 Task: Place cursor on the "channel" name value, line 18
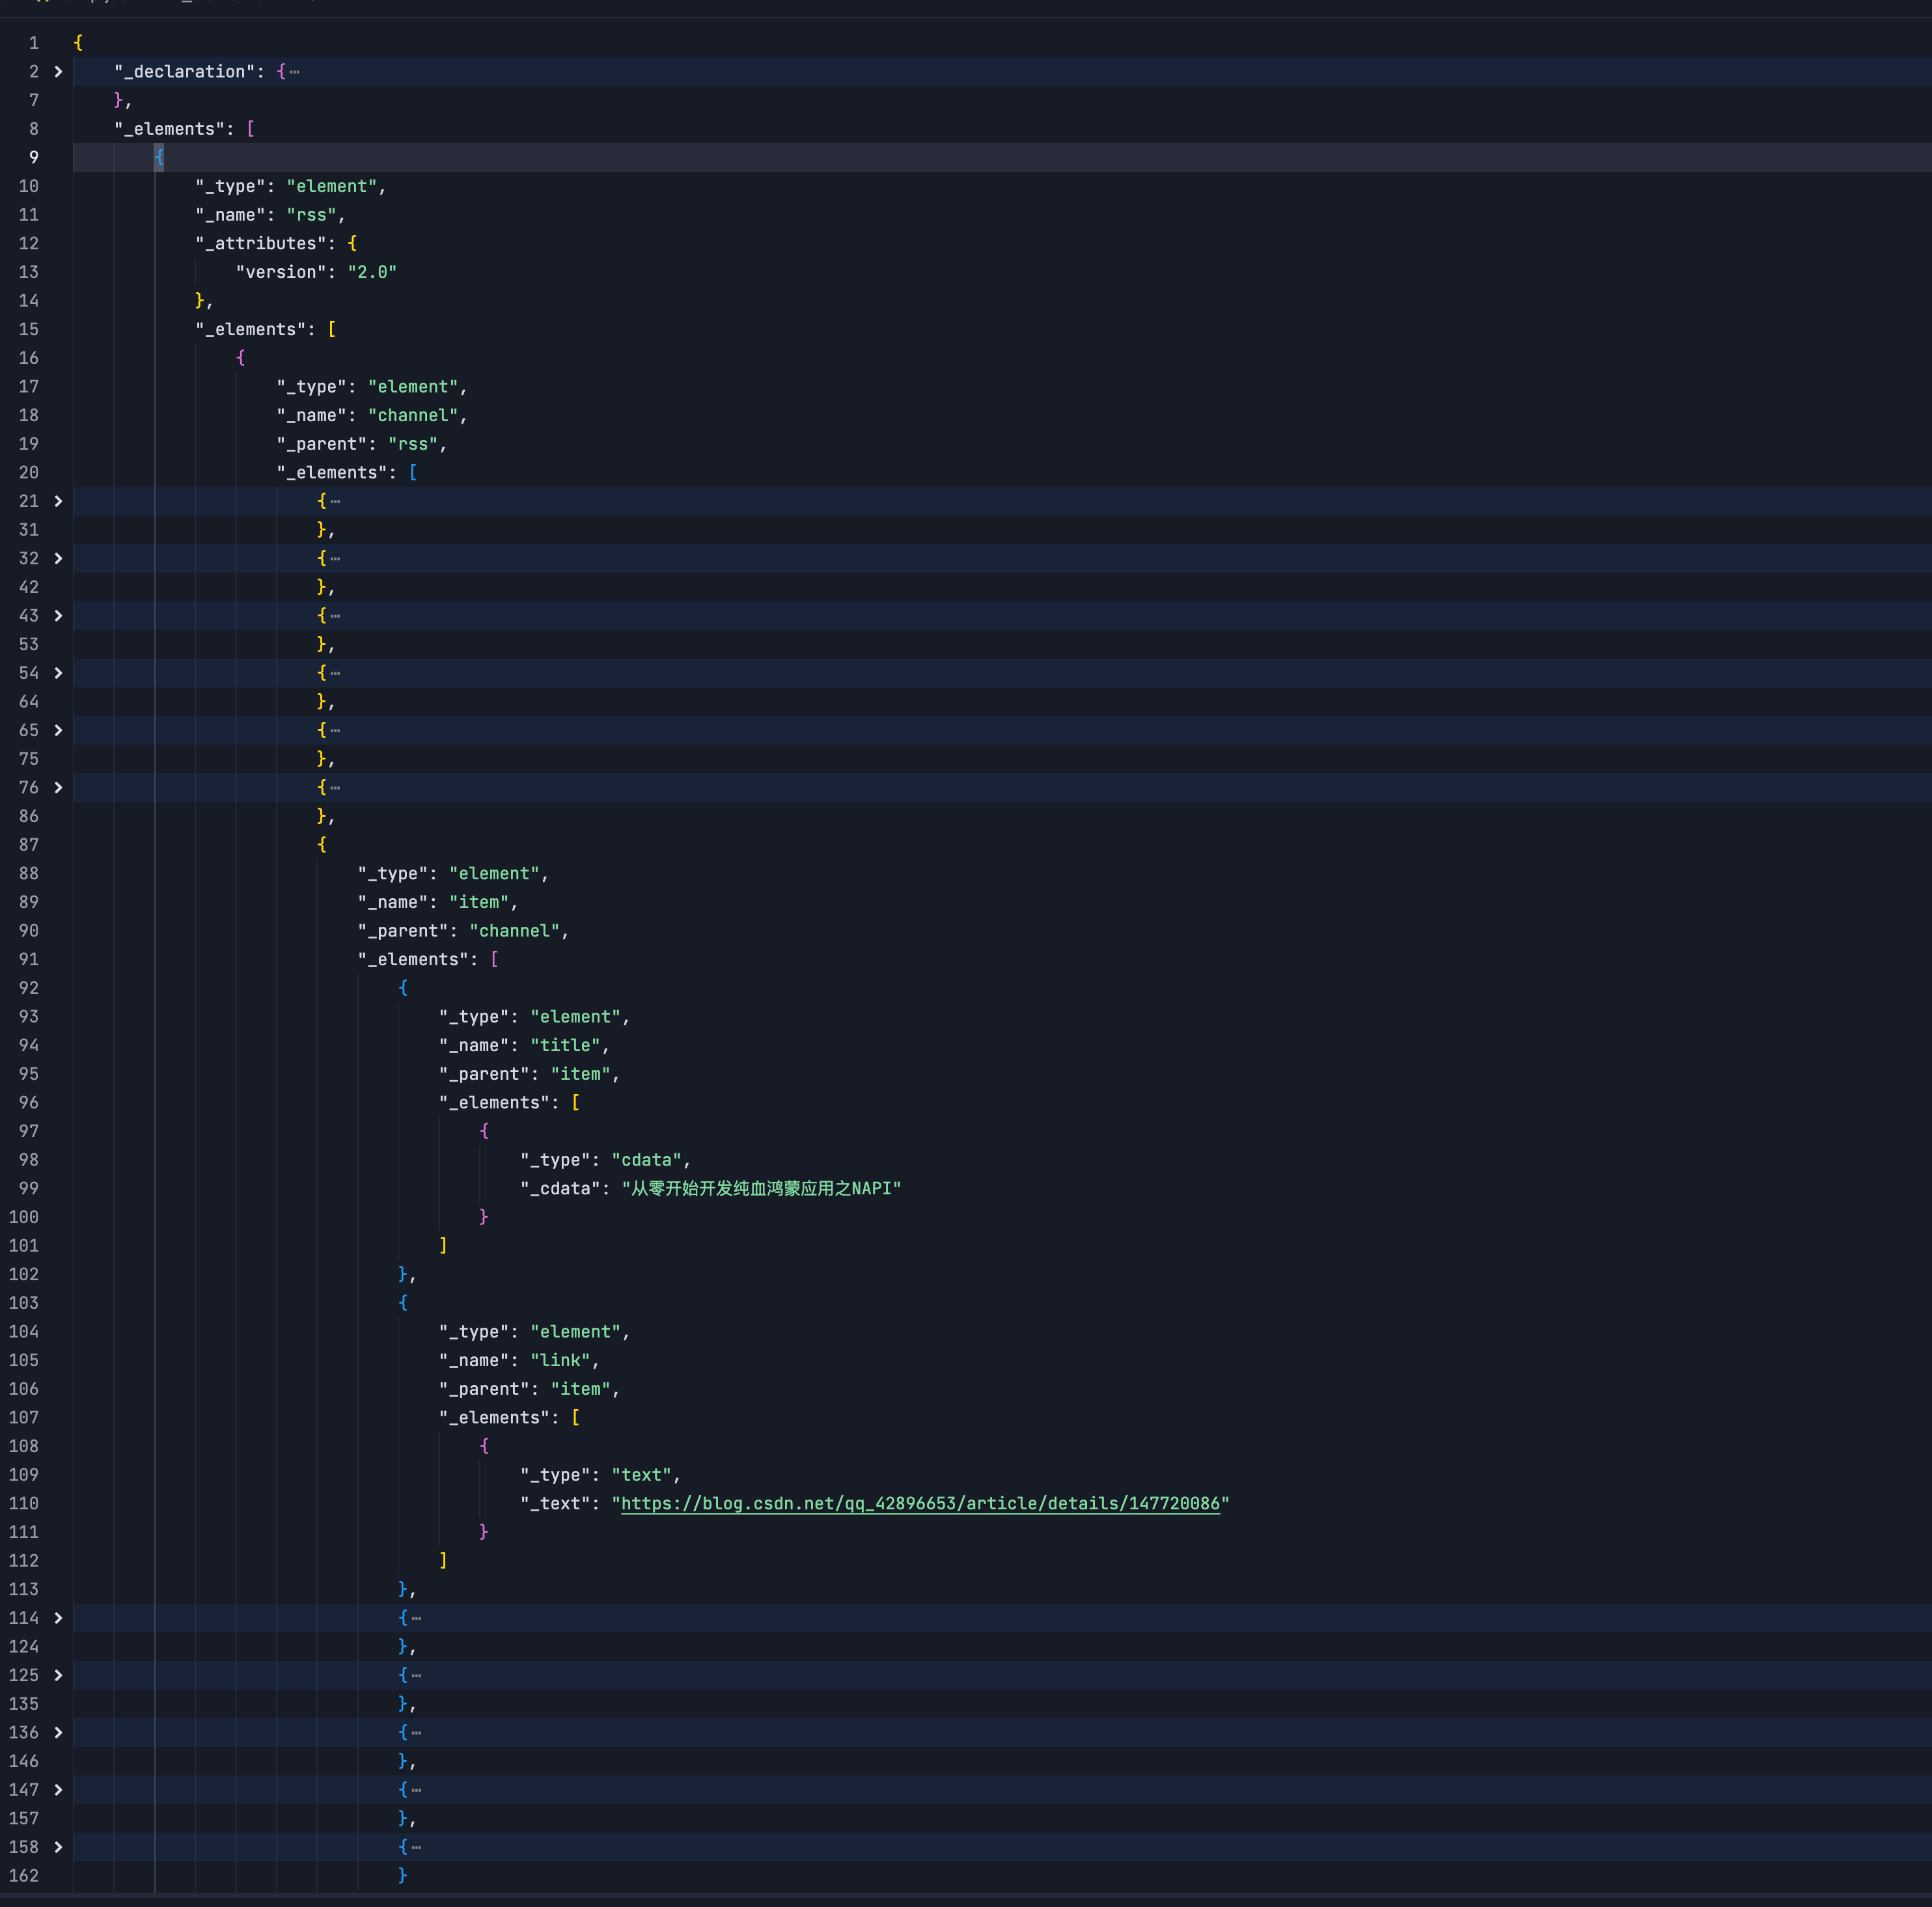413,415
